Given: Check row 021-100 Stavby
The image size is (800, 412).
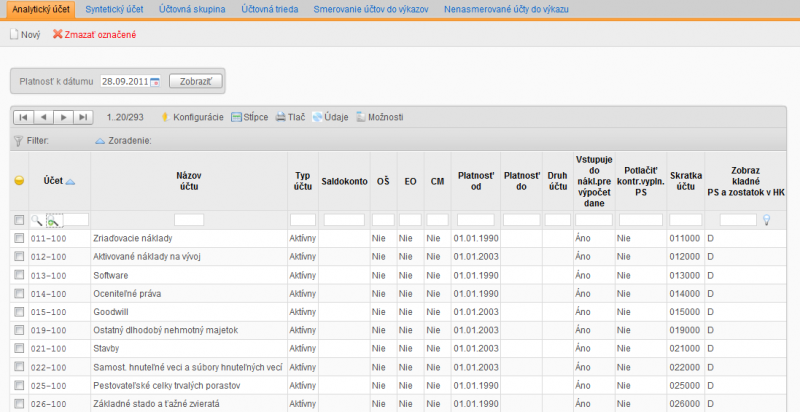Looking at the screenshot, I should pyautogui.click(x=19, y=348).
